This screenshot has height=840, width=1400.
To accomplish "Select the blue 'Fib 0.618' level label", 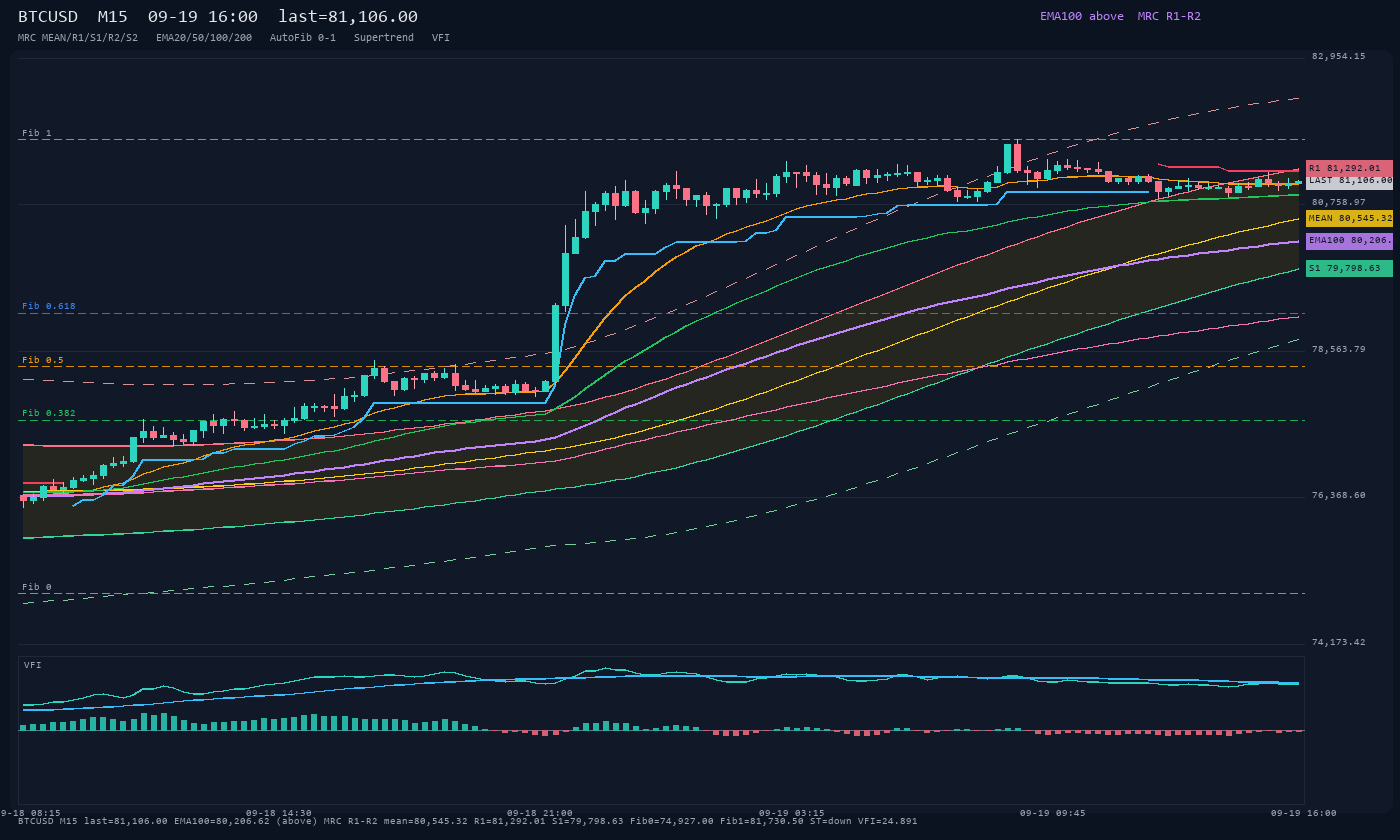I will pyautogui.click(x=49, y=306).
